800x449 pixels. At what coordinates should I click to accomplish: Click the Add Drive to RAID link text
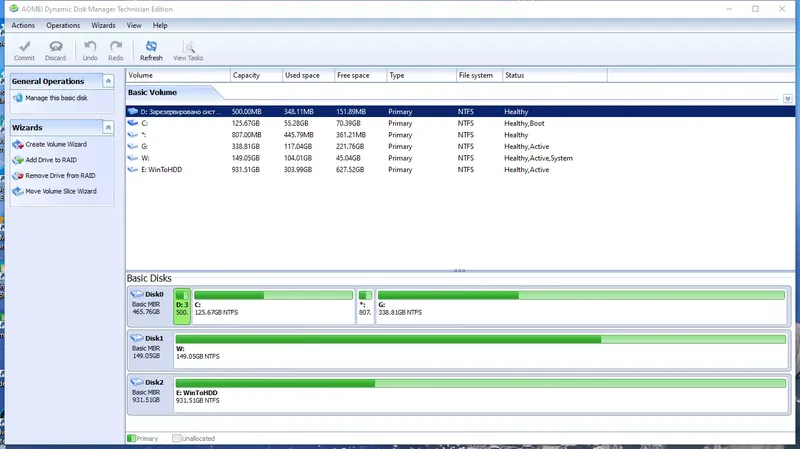(51, 160)
